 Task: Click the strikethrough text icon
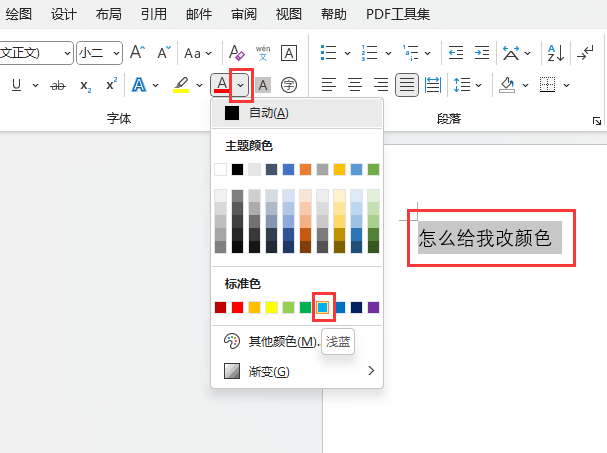tap(57, 85)
